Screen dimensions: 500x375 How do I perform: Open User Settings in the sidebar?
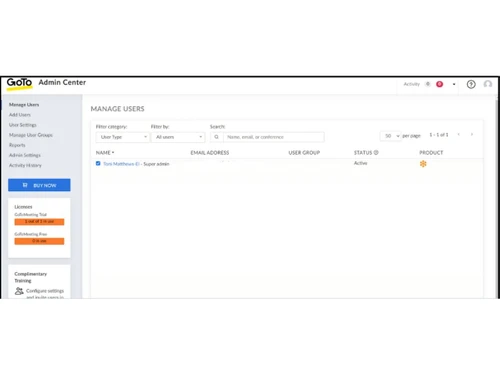[23, 125]
